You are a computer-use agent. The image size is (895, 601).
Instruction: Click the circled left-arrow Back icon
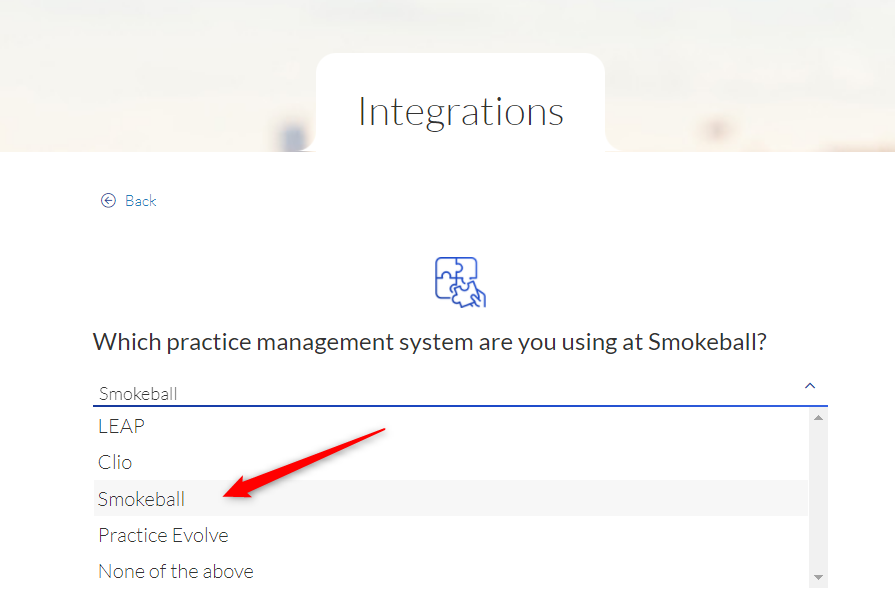[108, 200]
